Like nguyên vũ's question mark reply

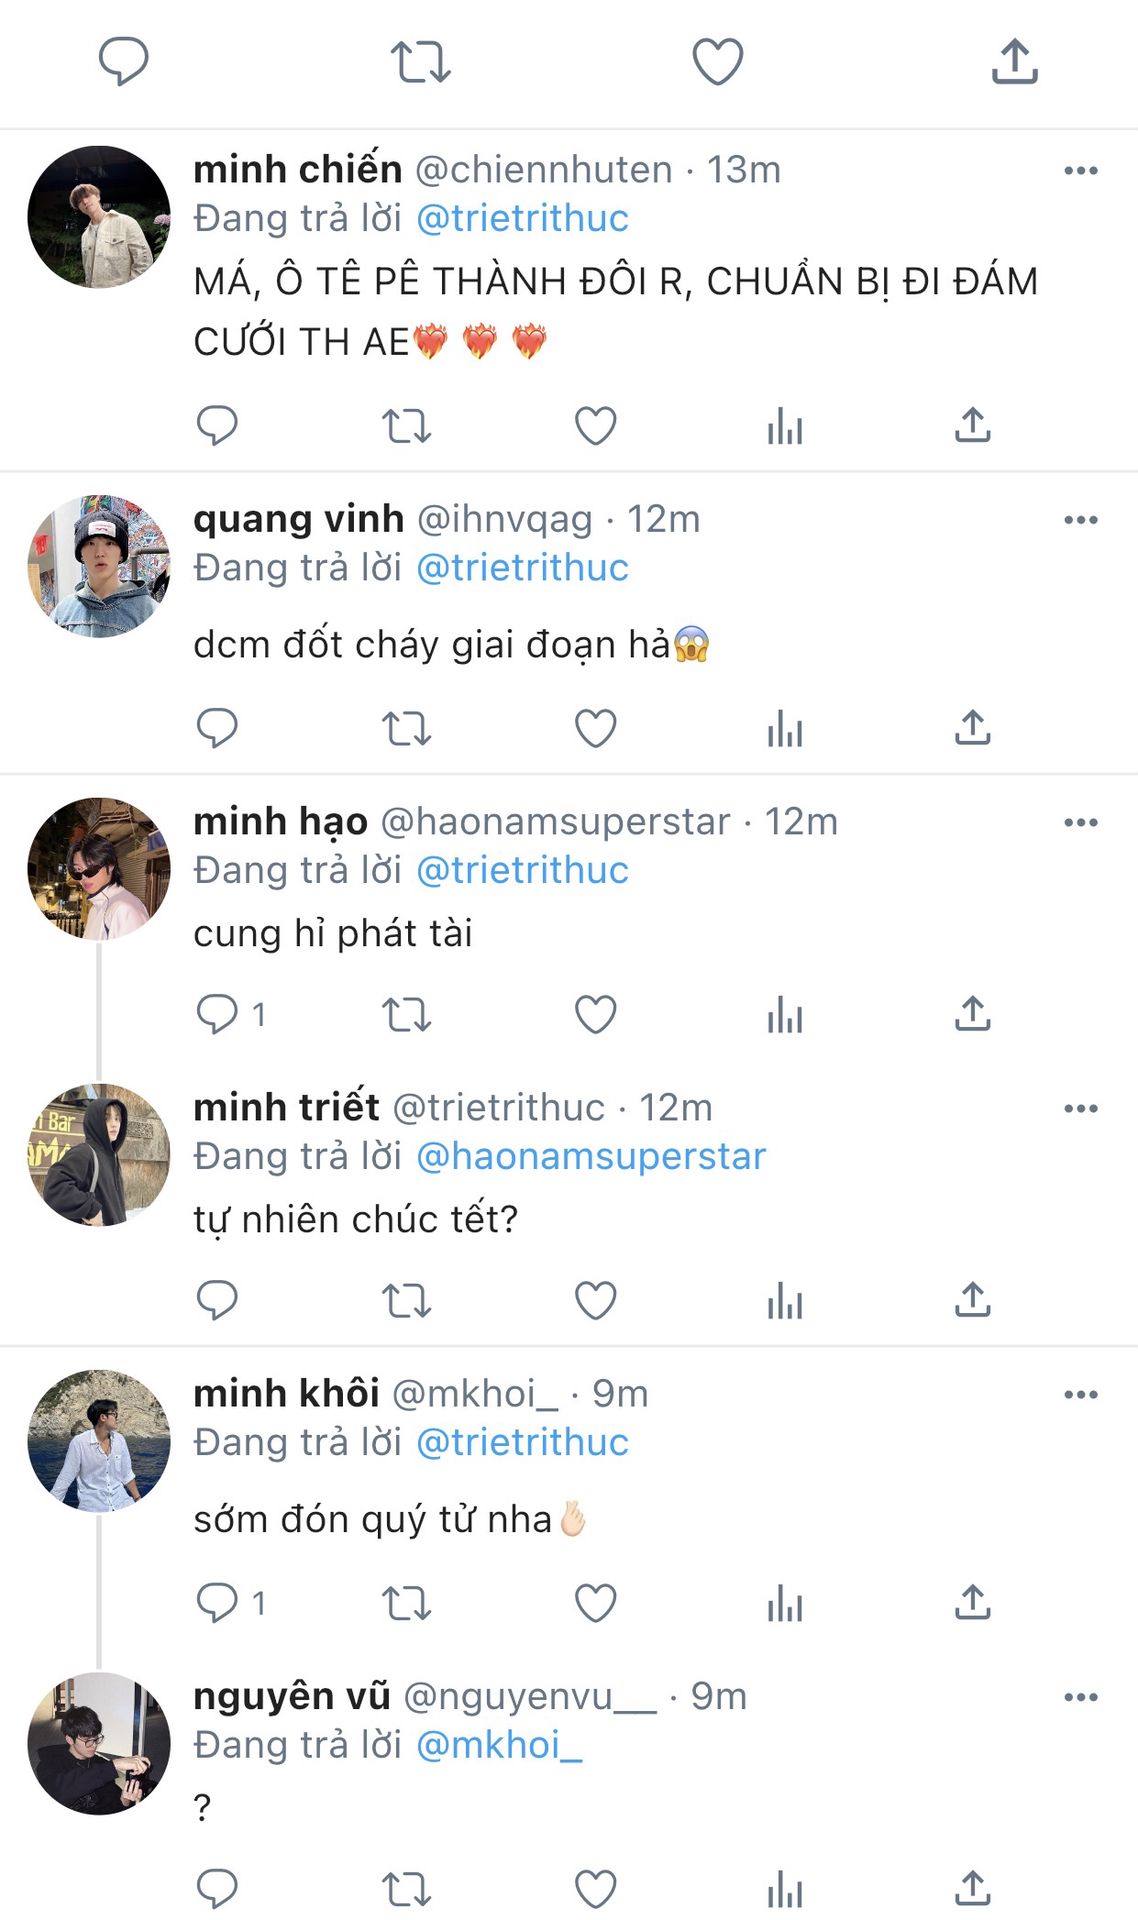[595, 1889]
